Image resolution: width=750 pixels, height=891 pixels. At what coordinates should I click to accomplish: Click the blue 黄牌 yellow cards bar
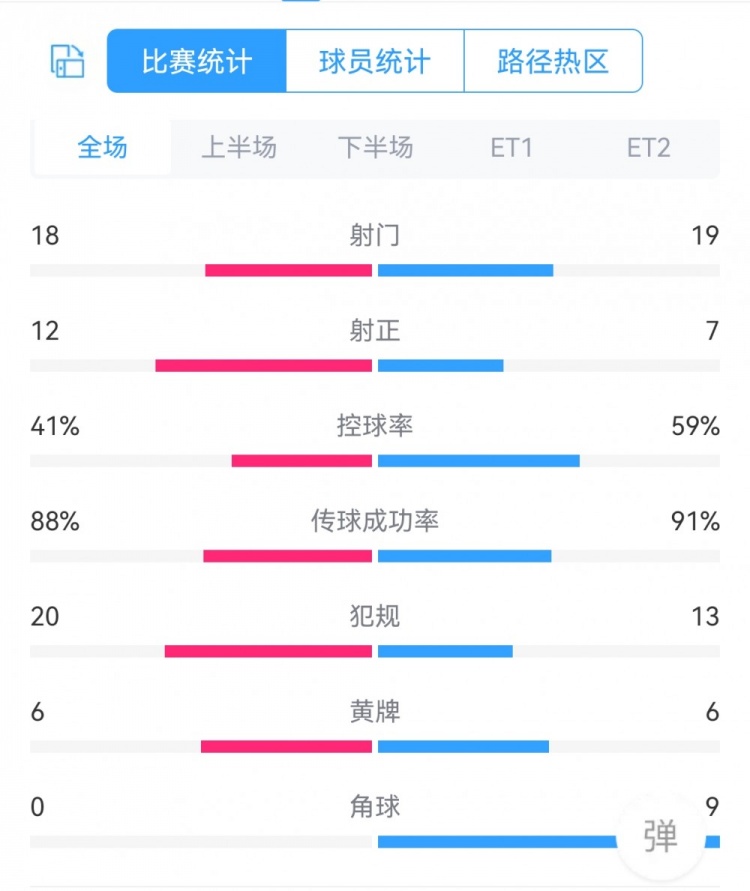coord(464,747)
